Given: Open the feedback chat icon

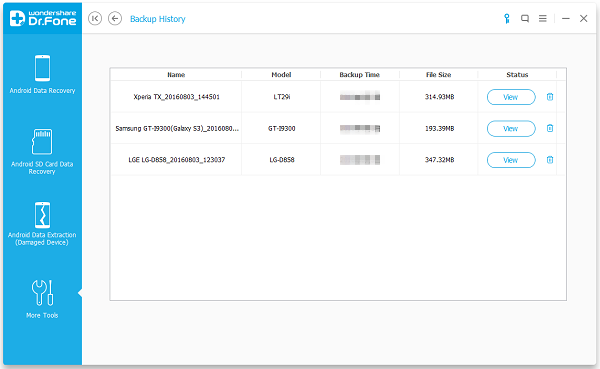Looking at the screenshot, I should point(525,18).
